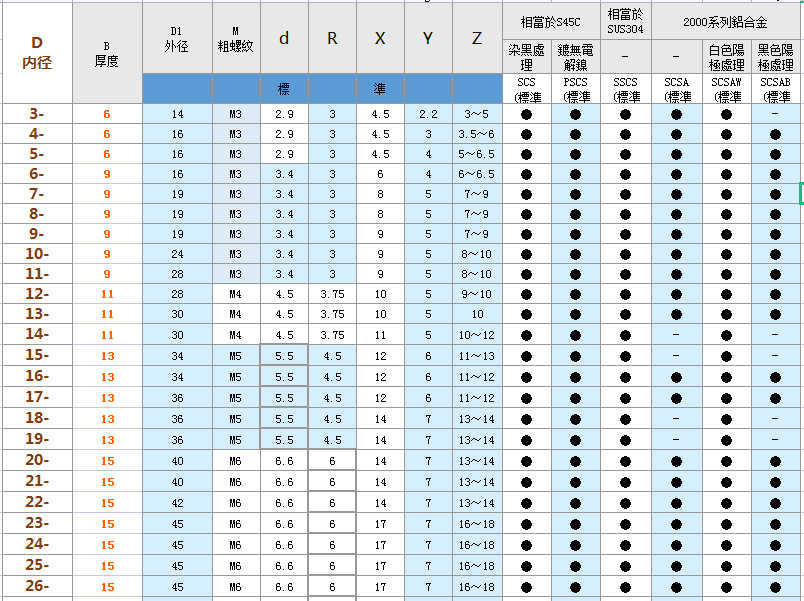
Task: Select the row label 20-
Action: coord(37,460)
